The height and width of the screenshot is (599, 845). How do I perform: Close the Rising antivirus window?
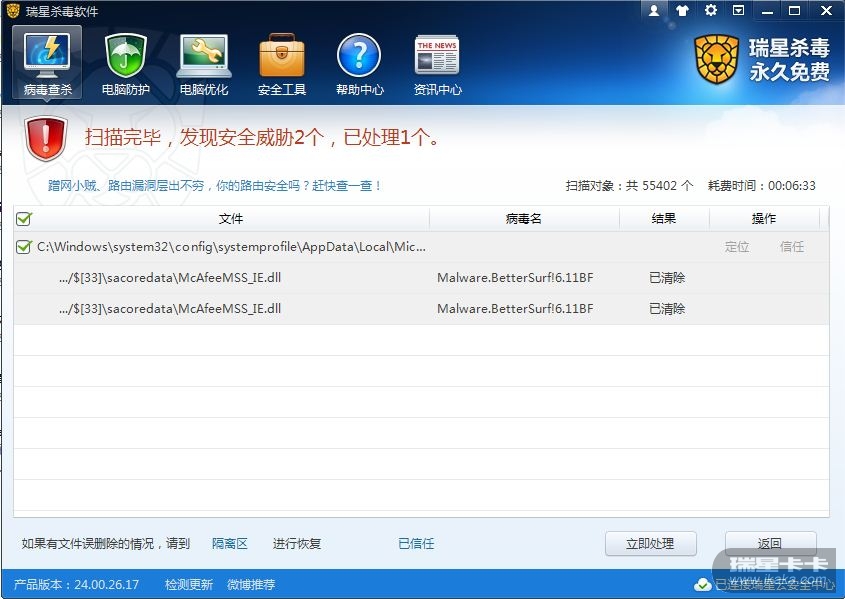(826, 10)
